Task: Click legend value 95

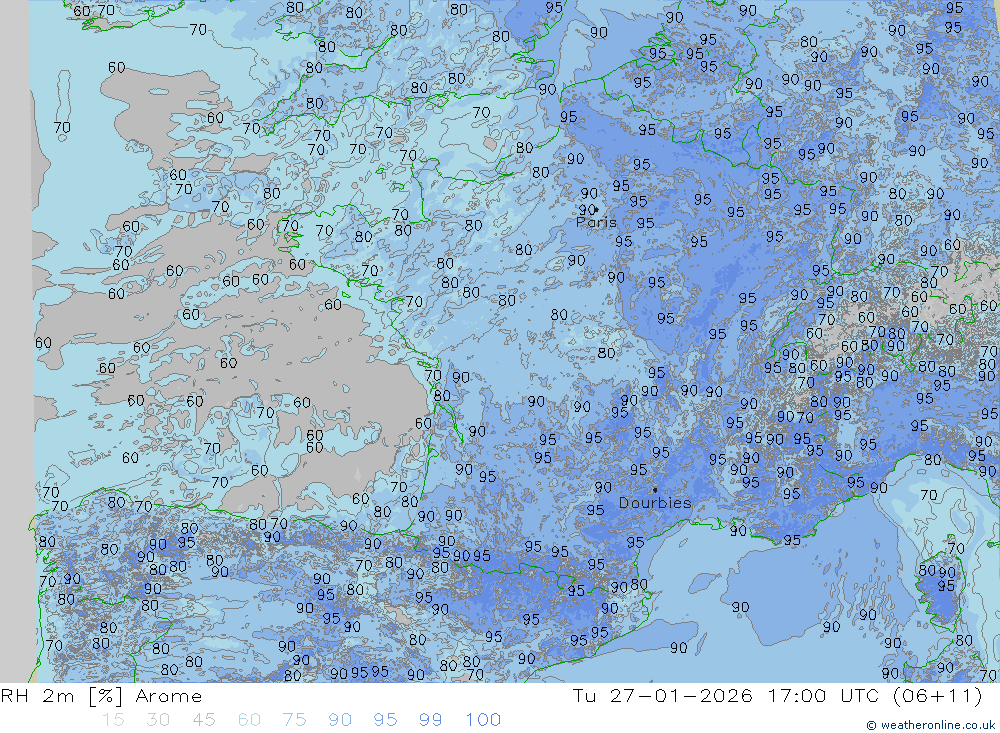Action: click(x=385, y=720)
